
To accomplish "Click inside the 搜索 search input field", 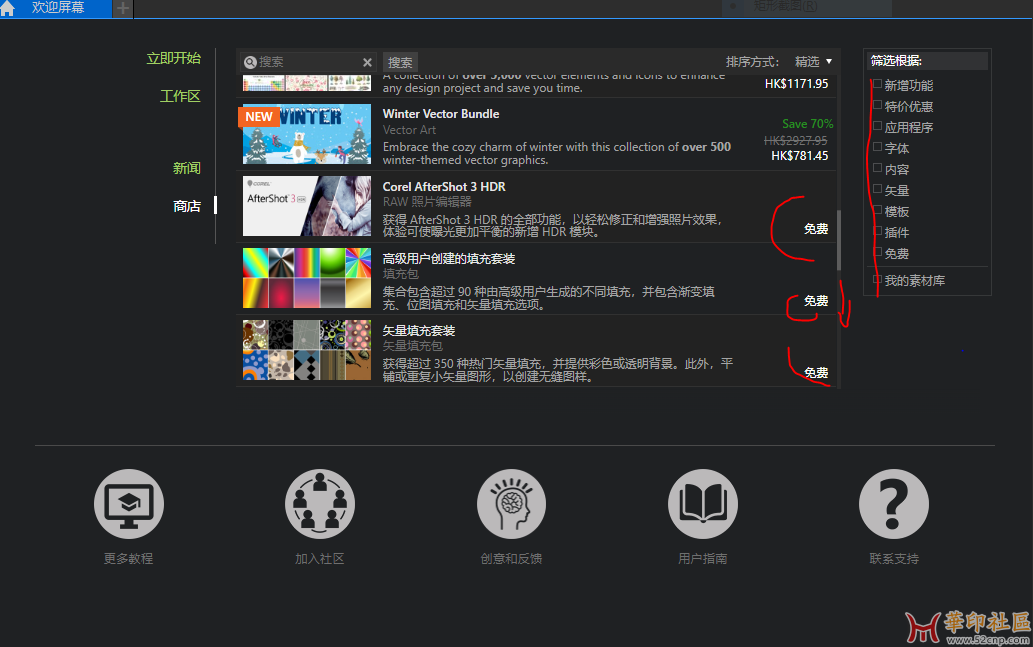I will 308,62.
